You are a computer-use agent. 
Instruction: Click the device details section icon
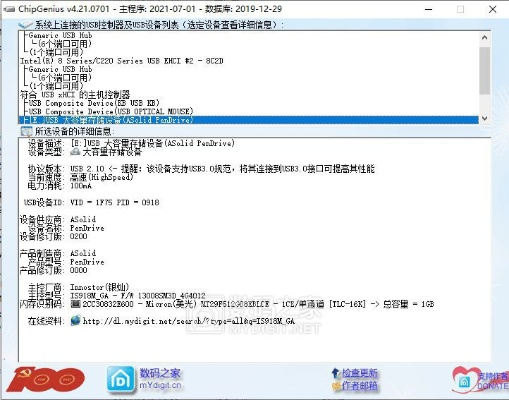tap(26, 131)
